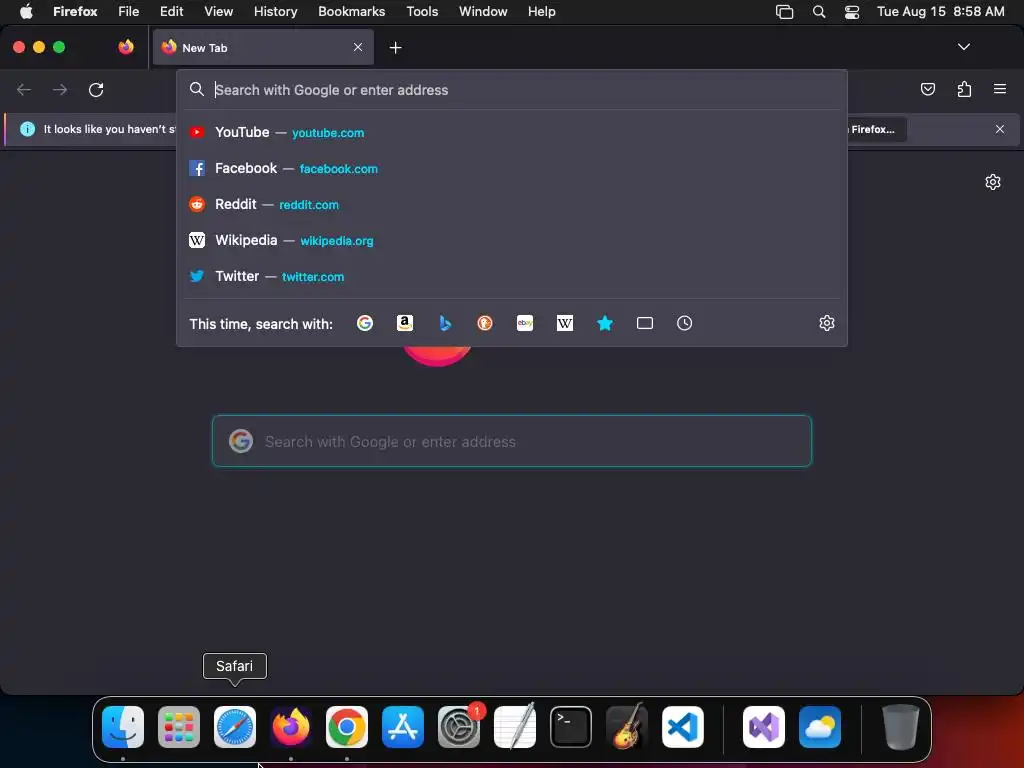The image size is (1024, 768).
Task: Open the new tab page personalize gear
Action: pyautogui.click(x=993, y=182)
